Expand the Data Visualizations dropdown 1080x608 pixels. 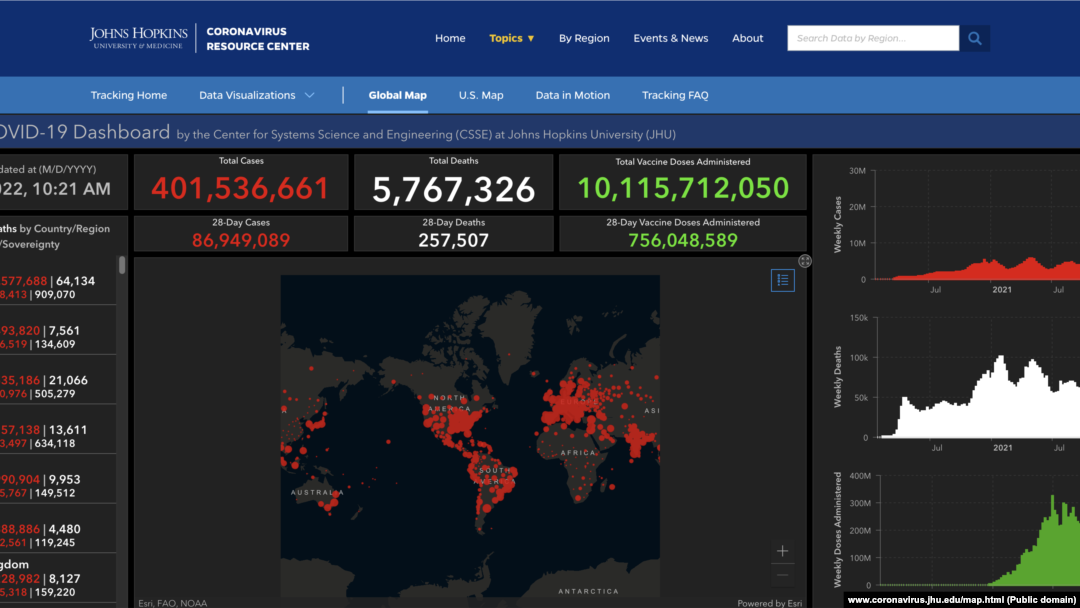click(256, 95)
